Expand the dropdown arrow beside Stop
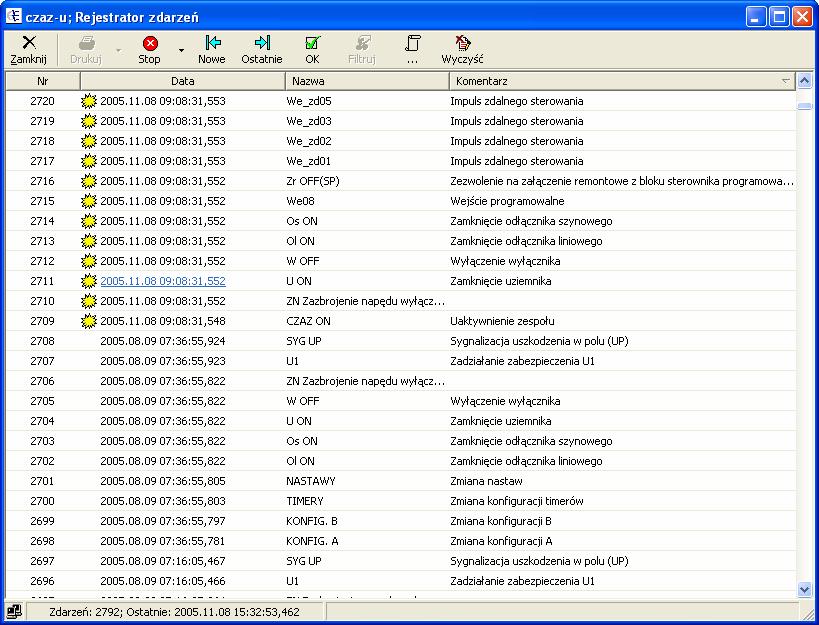This screenshot has width=819, height=625. coord(181,51)
